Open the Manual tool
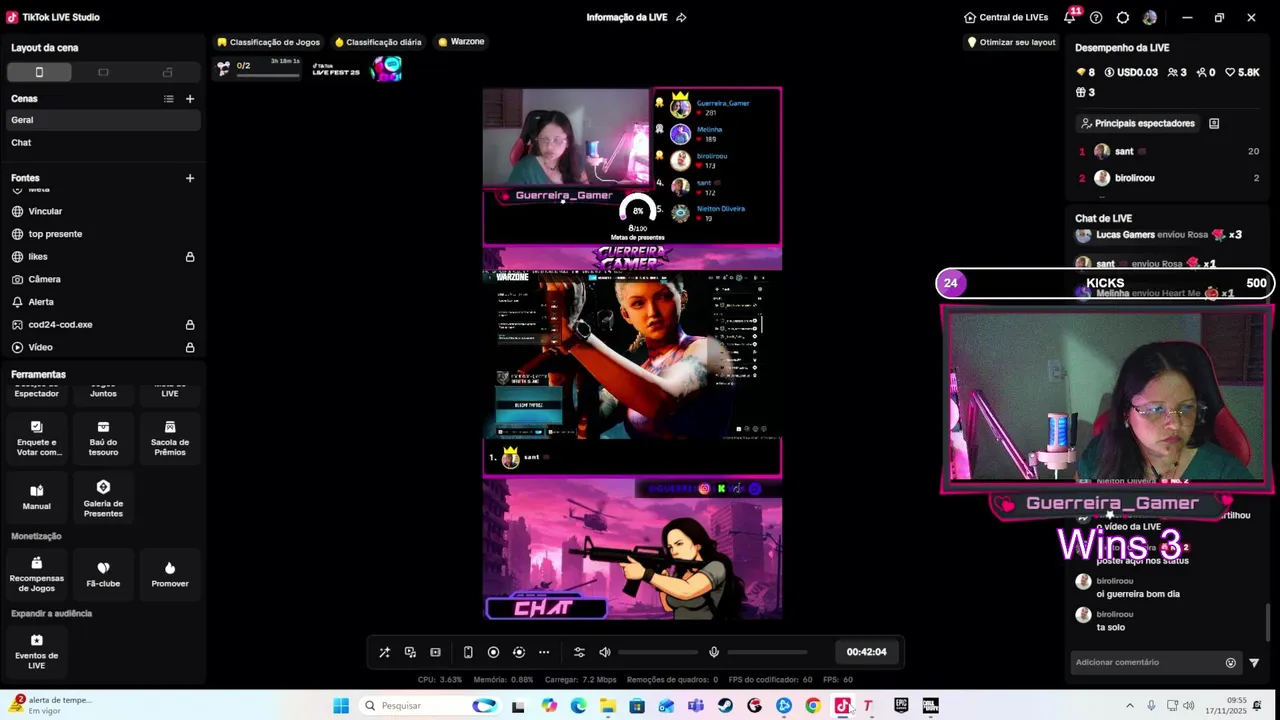This screenshot has height=720, width=1280. pyautogui.click(x=37, y=497)
